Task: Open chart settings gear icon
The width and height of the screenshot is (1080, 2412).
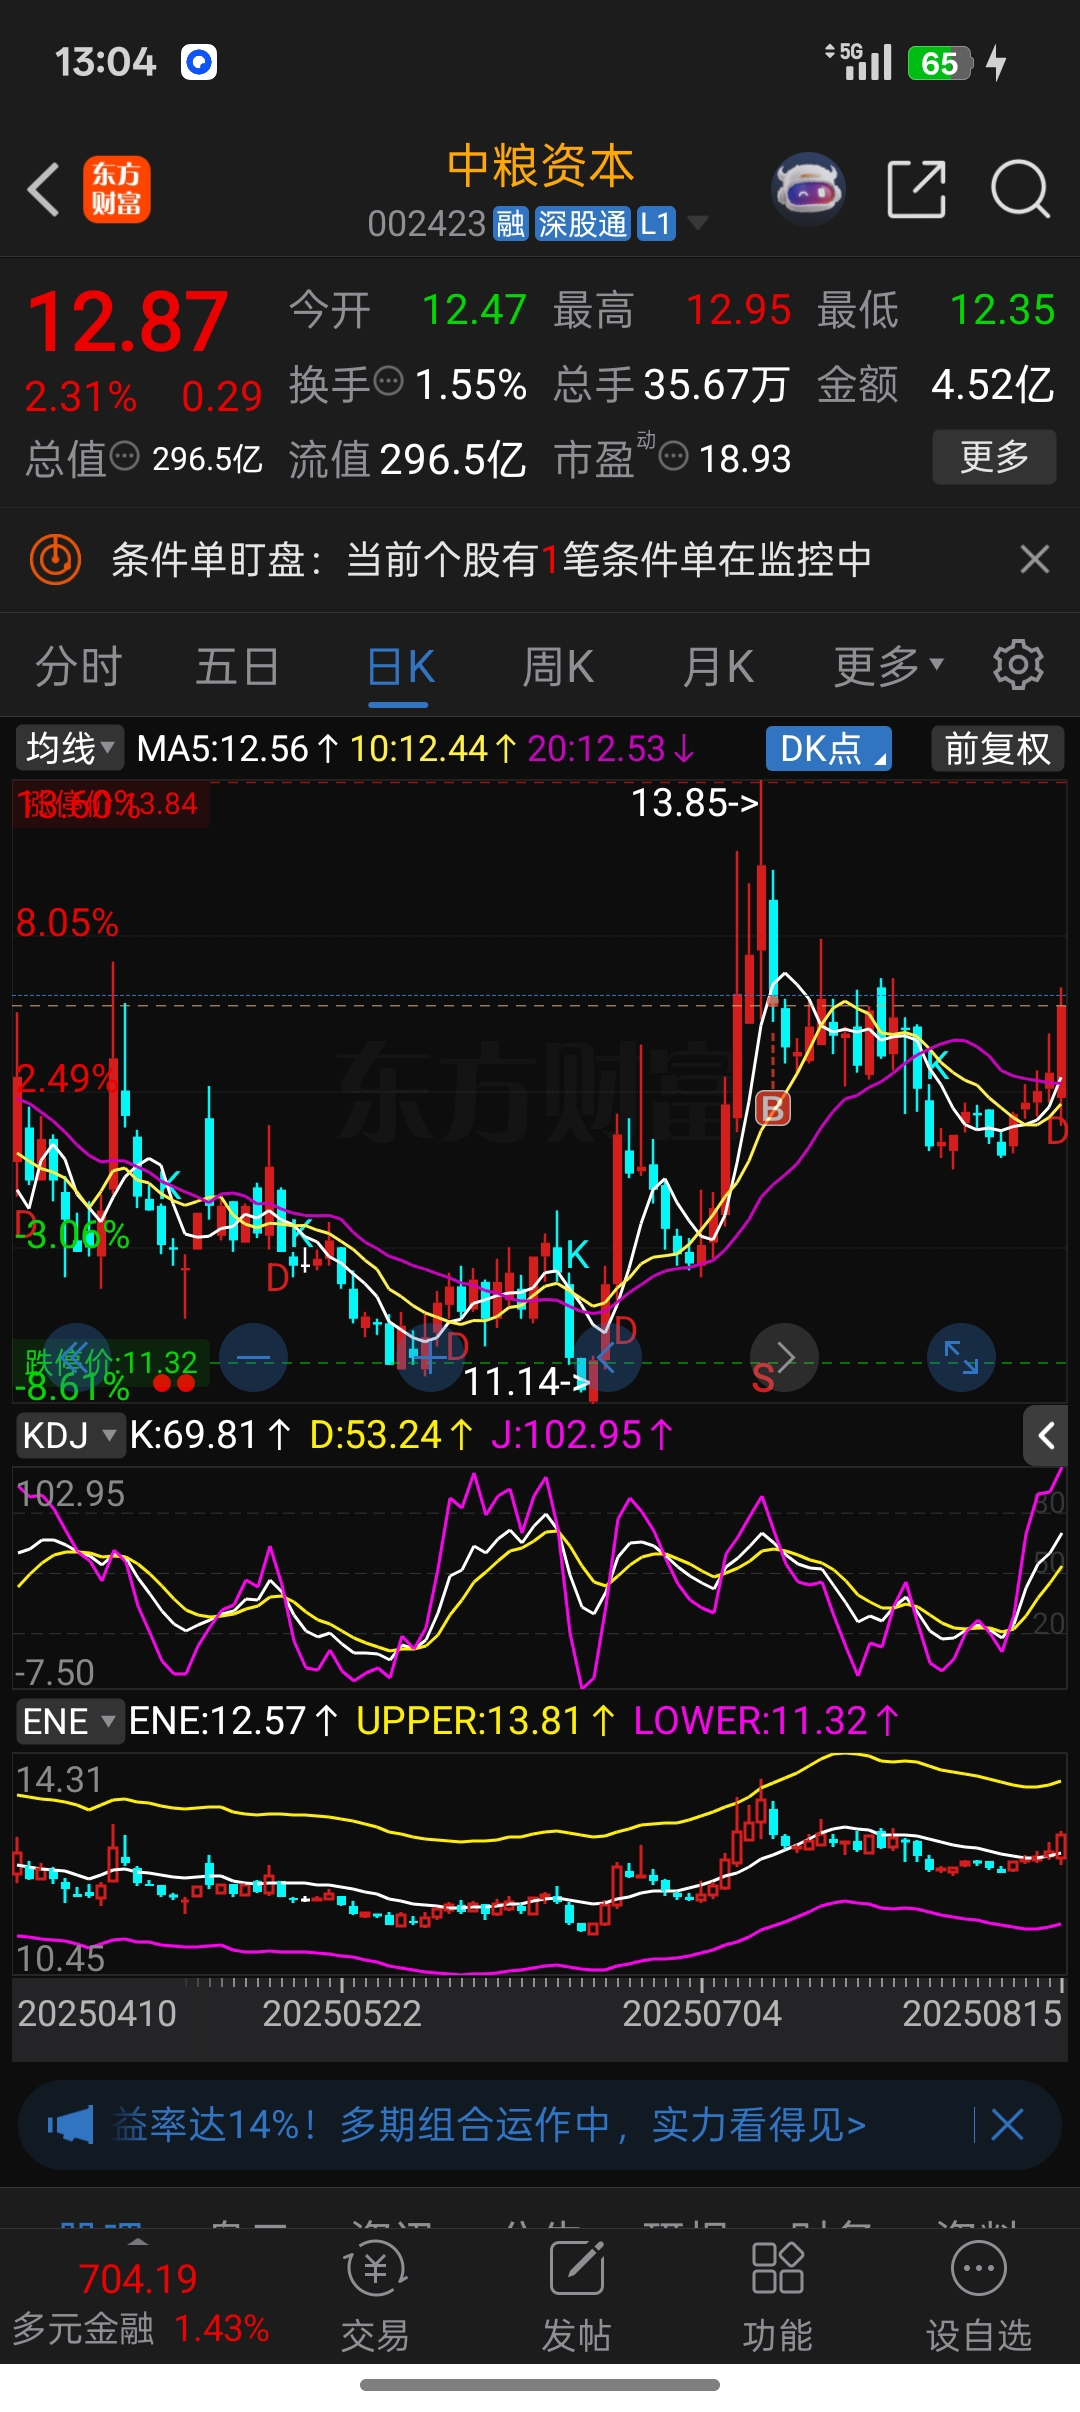Action: [x=1018, y=665]
